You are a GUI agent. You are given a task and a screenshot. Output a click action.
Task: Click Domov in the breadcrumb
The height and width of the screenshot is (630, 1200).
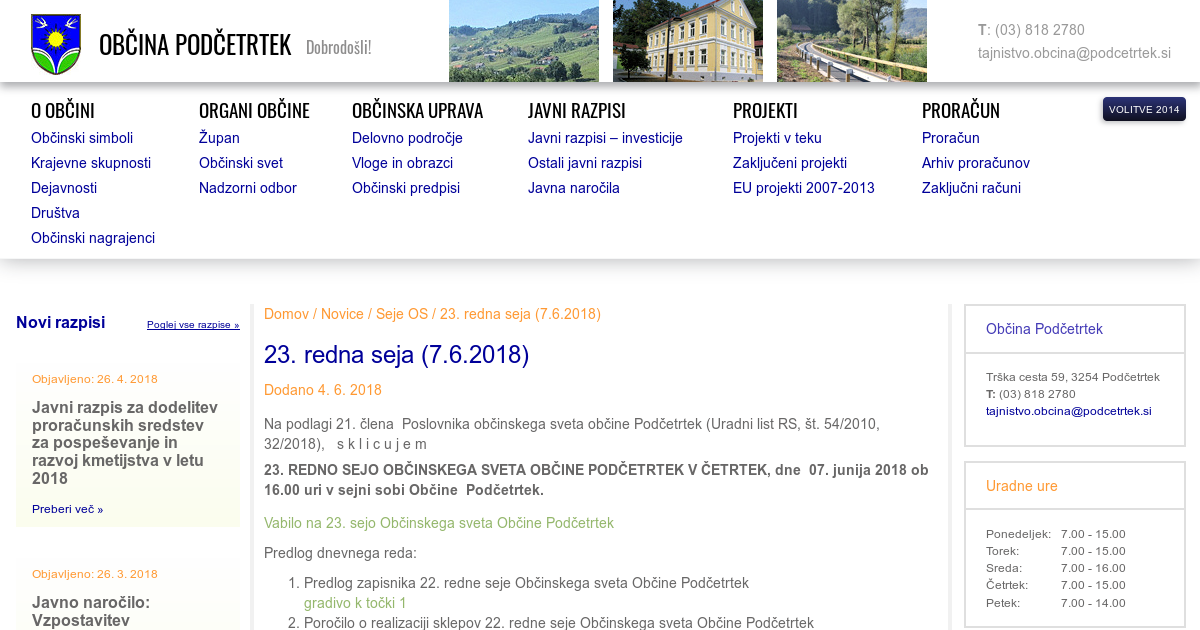pyautogui.click(x=286, y=314)
